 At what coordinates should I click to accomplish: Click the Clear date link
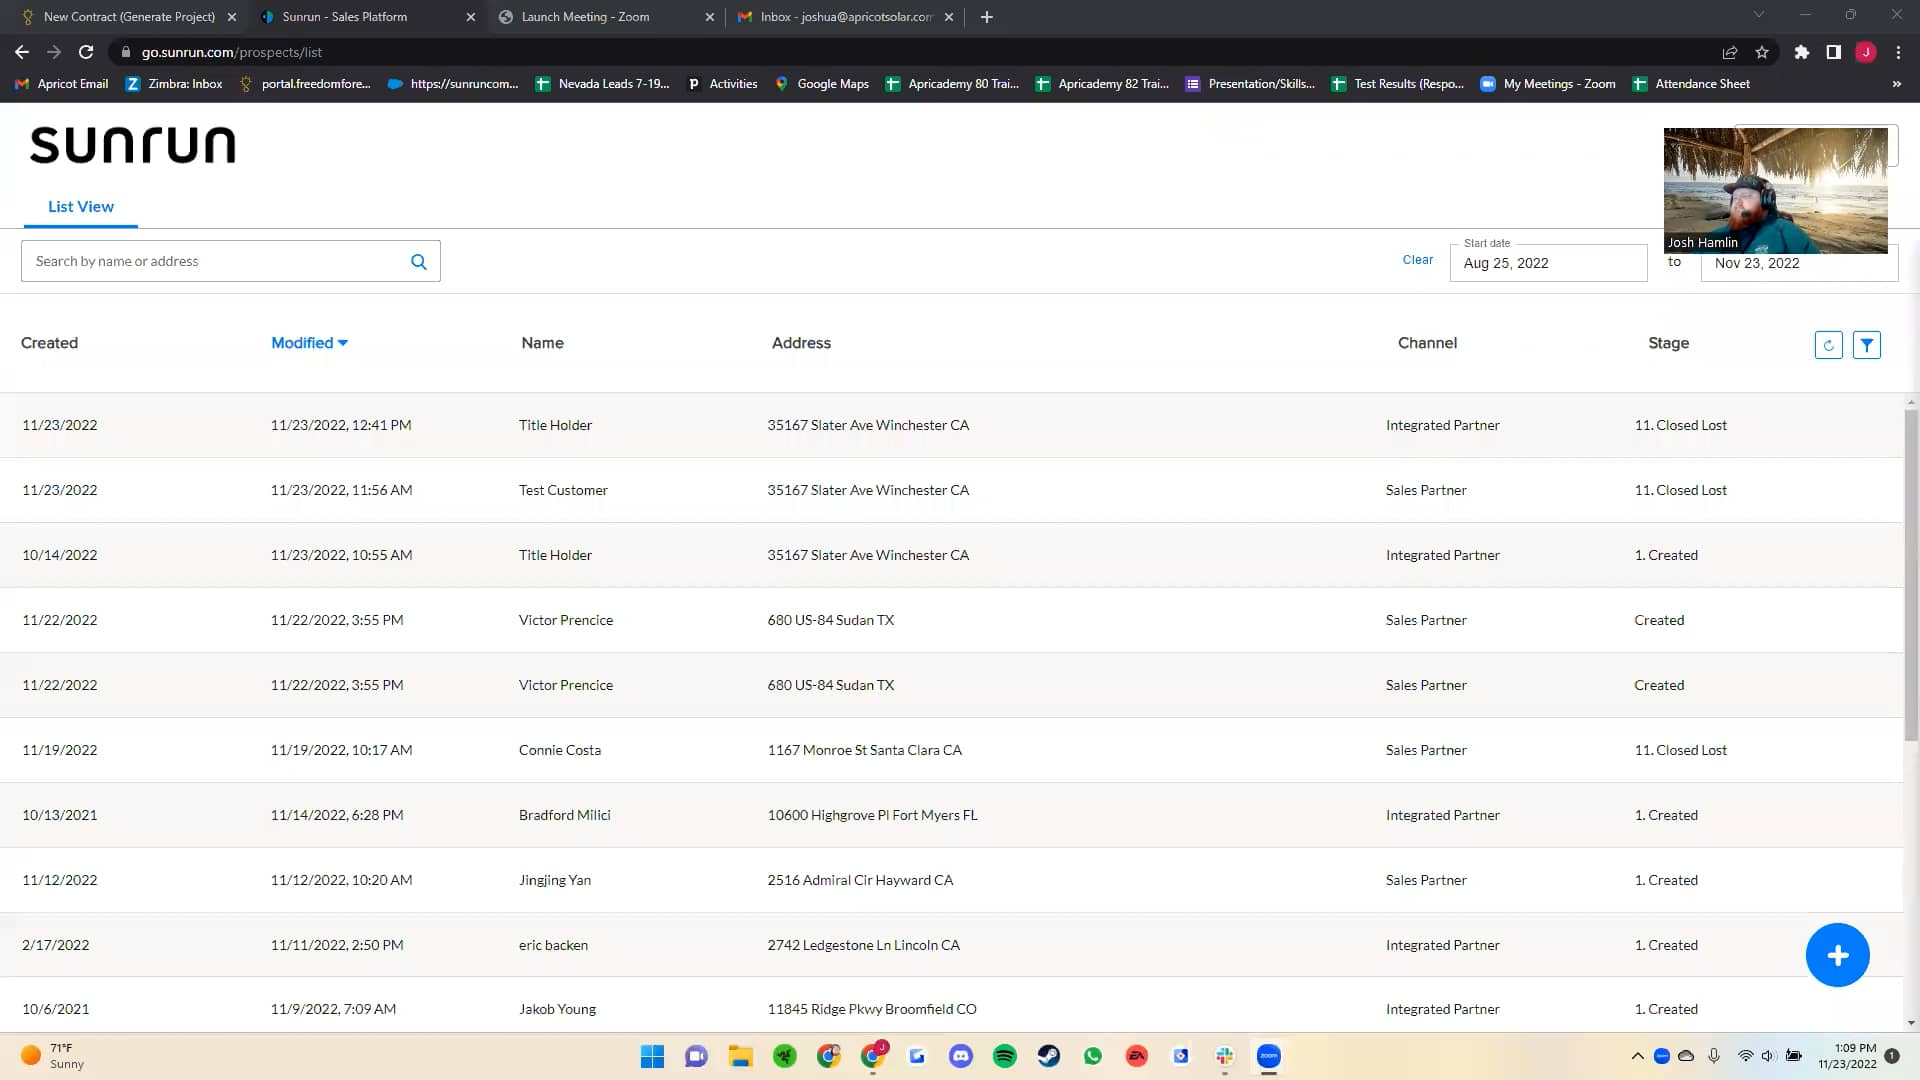pos(1417,260)
